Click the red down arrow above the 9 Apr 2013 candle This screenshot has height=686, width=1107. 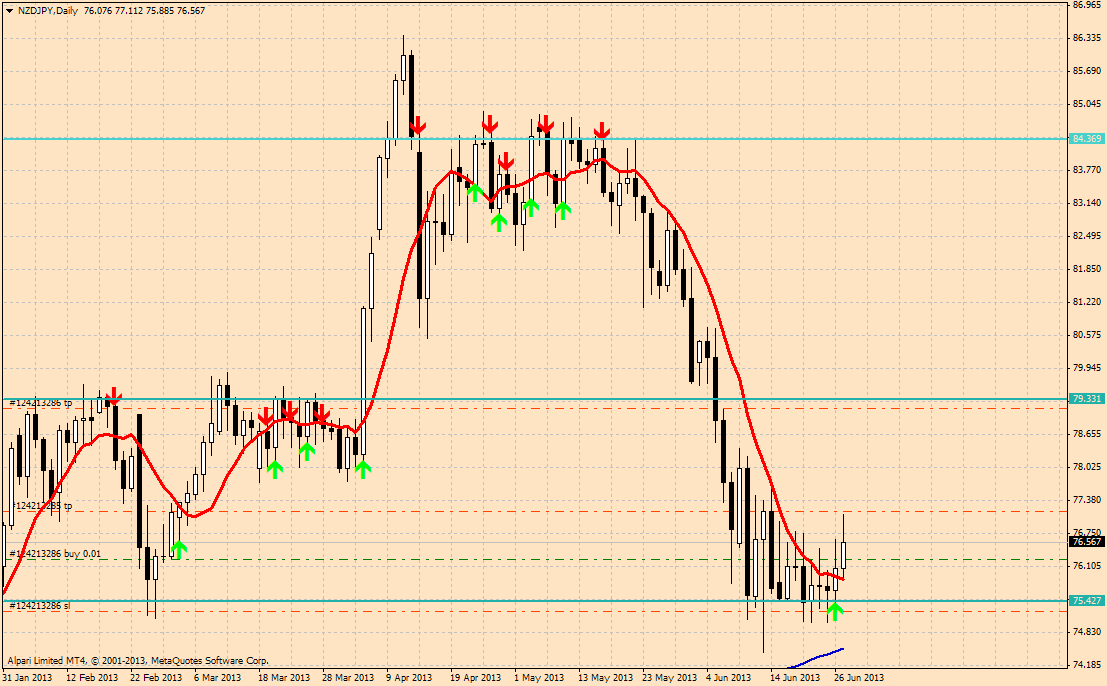coord(418,126)
